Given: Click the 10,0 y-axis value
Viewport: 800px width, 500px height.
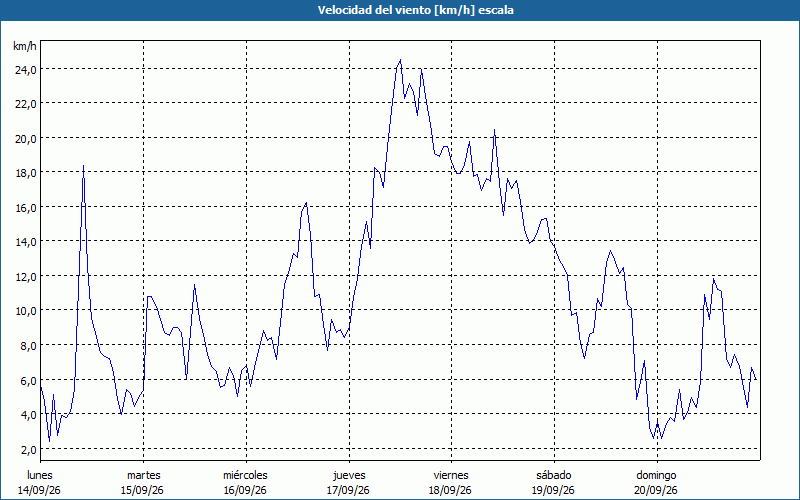Looking at the screenshot, I should [25, 311].
